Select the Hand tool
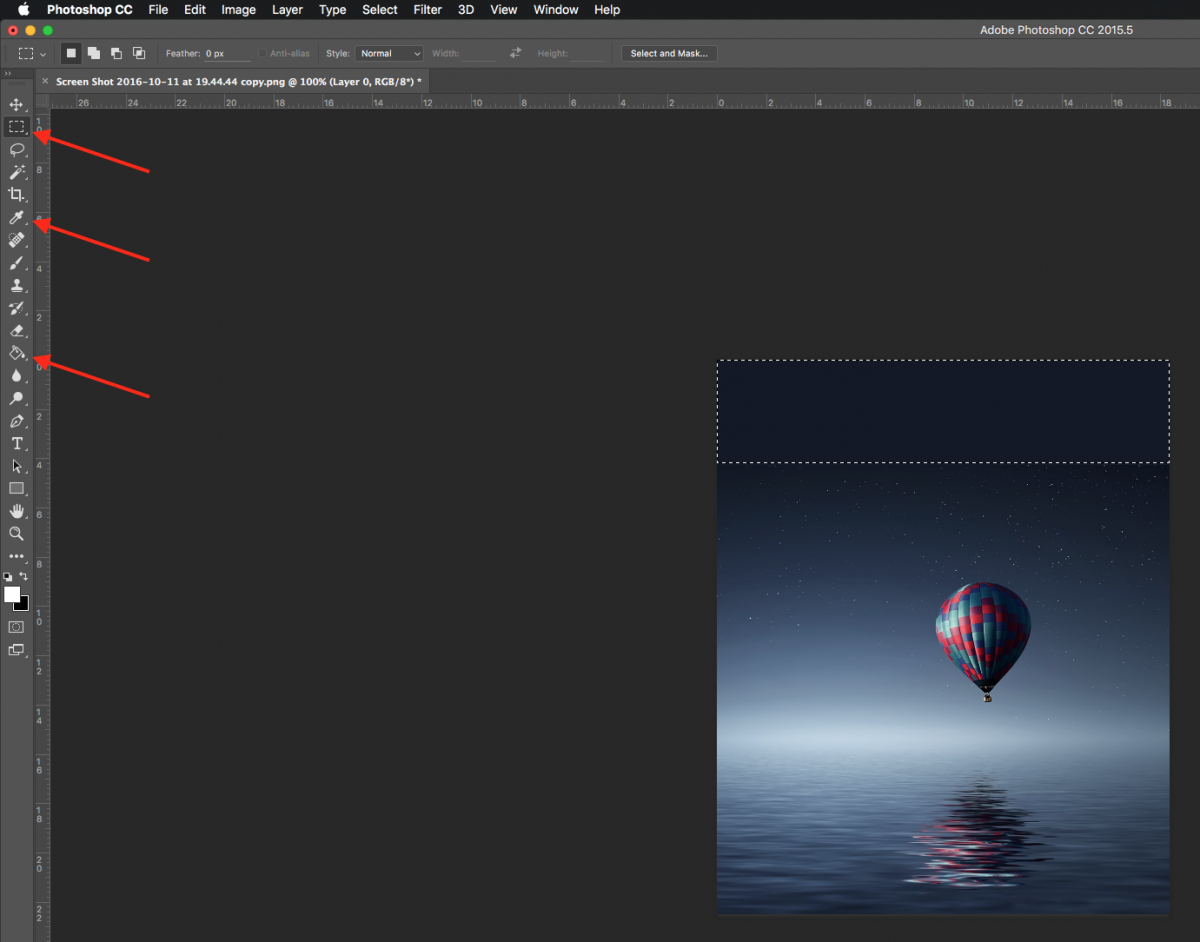The width and height of the screenshot is (1200, 942). (16, 511)
